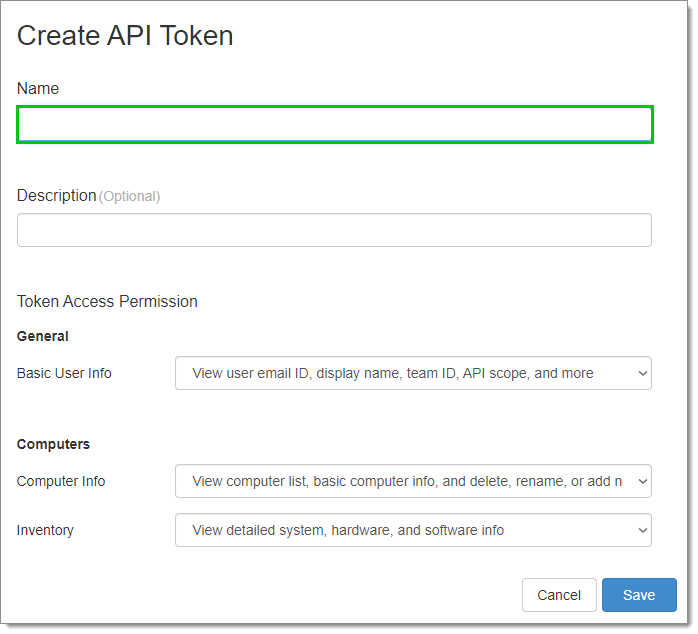Click the Save button
This screenshot has height=634, width=698.
[639, 595]
